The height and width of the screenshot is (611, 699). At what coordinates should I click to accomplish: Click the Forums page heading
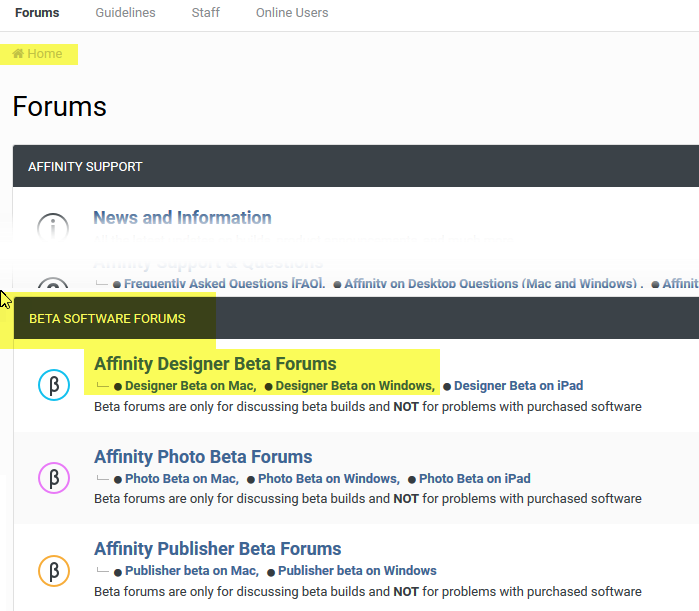[60, 107]
